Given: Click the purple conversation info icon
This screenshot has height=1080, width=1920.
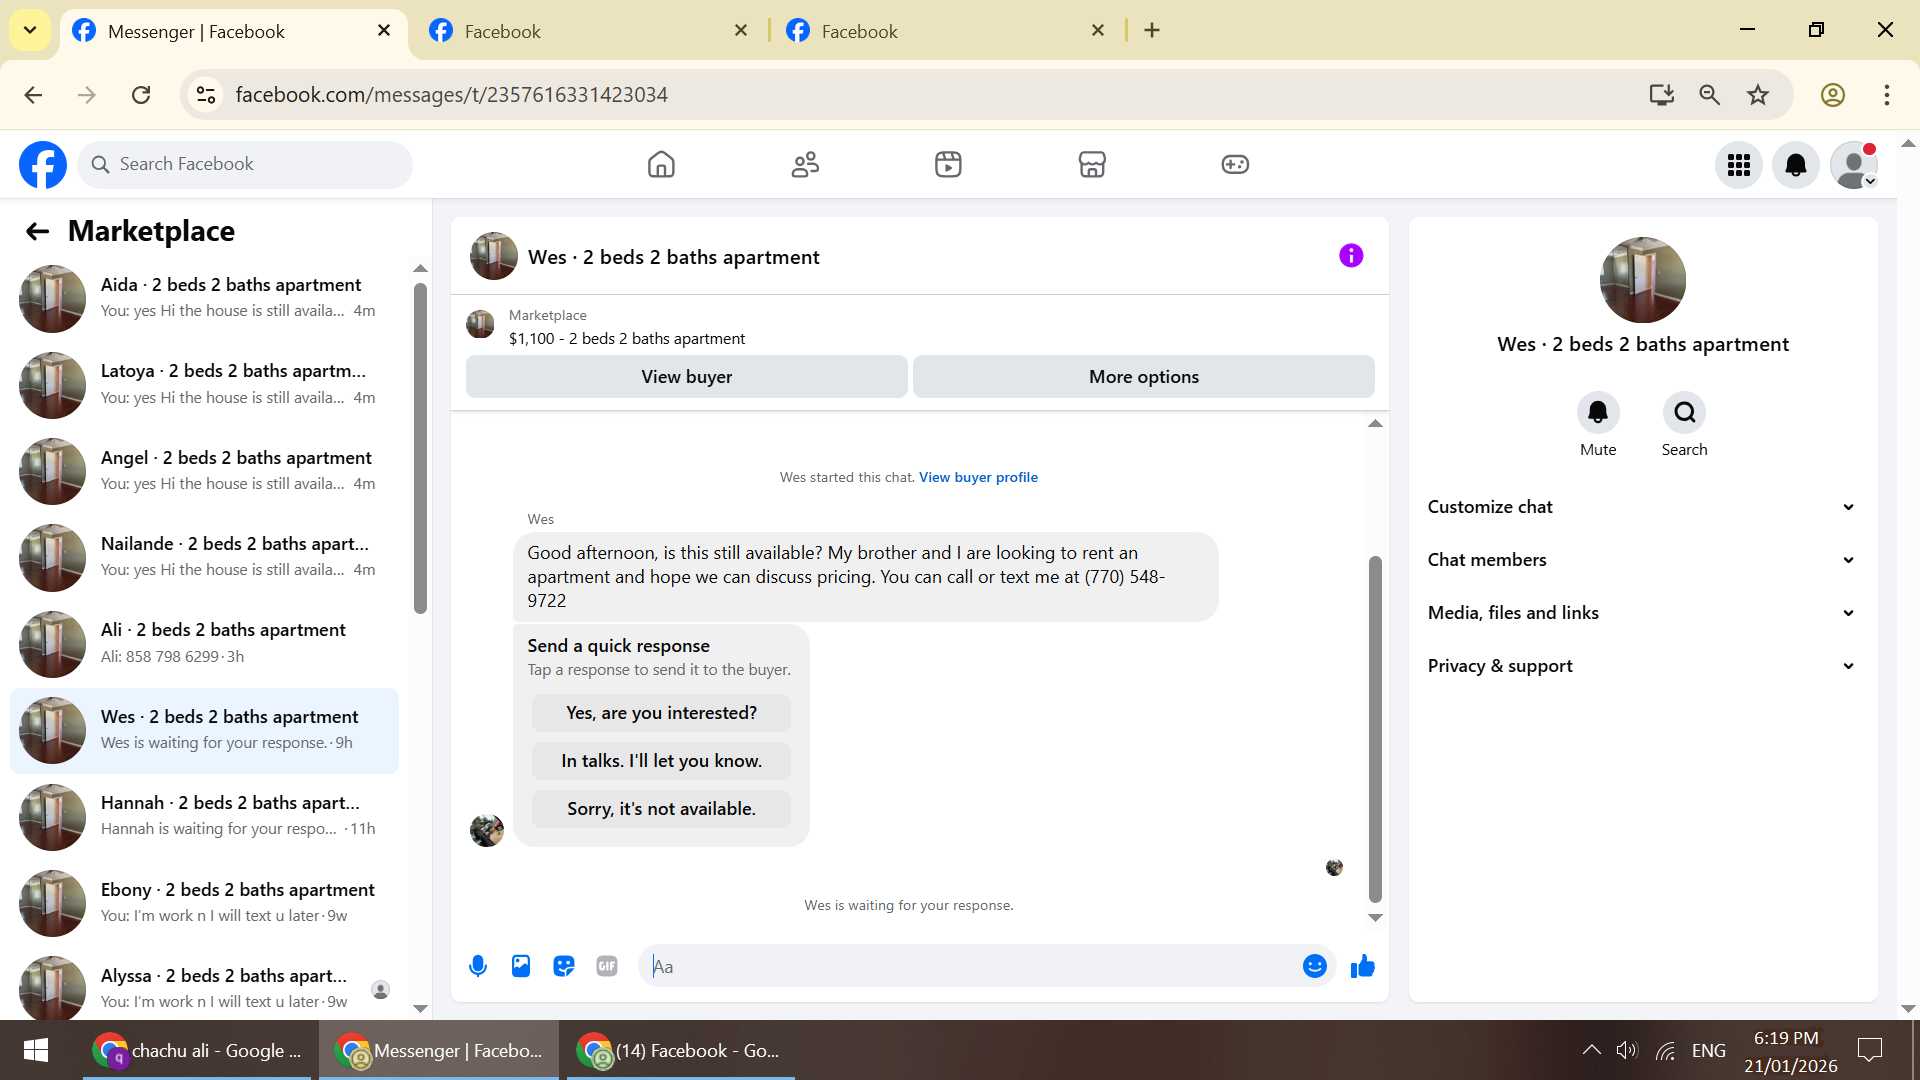Looking at the screenshot, I should click(1351, 256).
